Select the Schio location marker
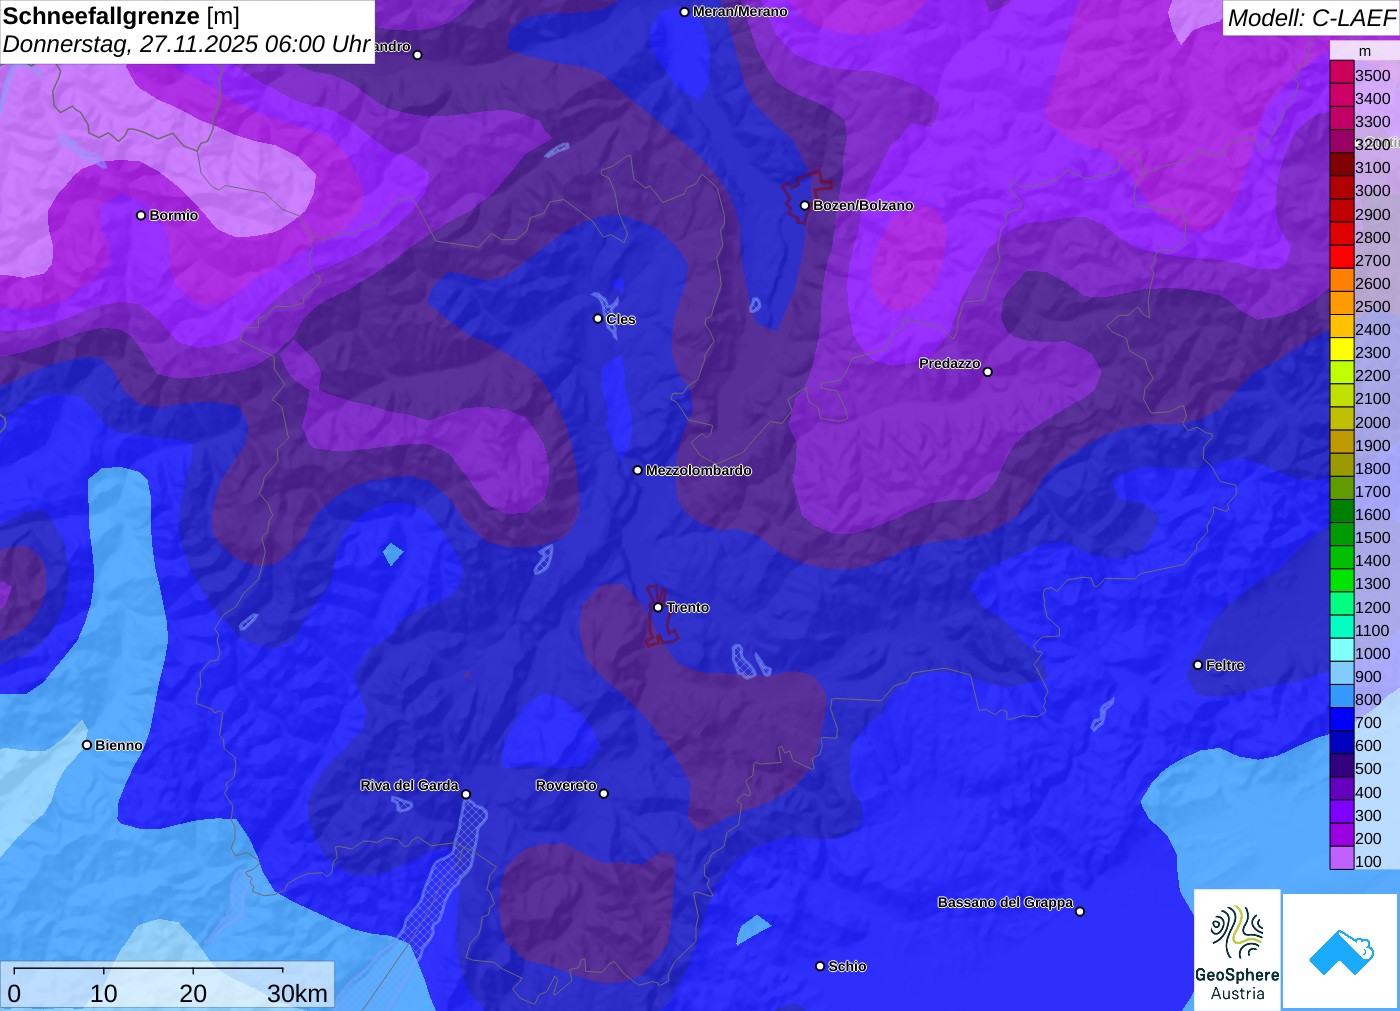The height and width of the screenshot is (1011, 1400). 820,966
